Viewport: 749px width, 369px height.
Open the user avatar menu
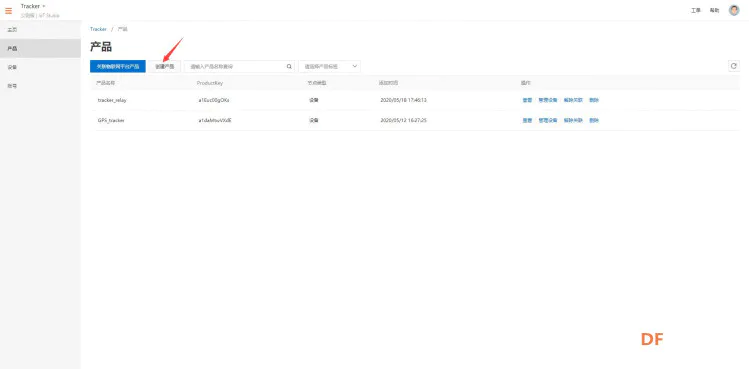(x=734, y=10)
